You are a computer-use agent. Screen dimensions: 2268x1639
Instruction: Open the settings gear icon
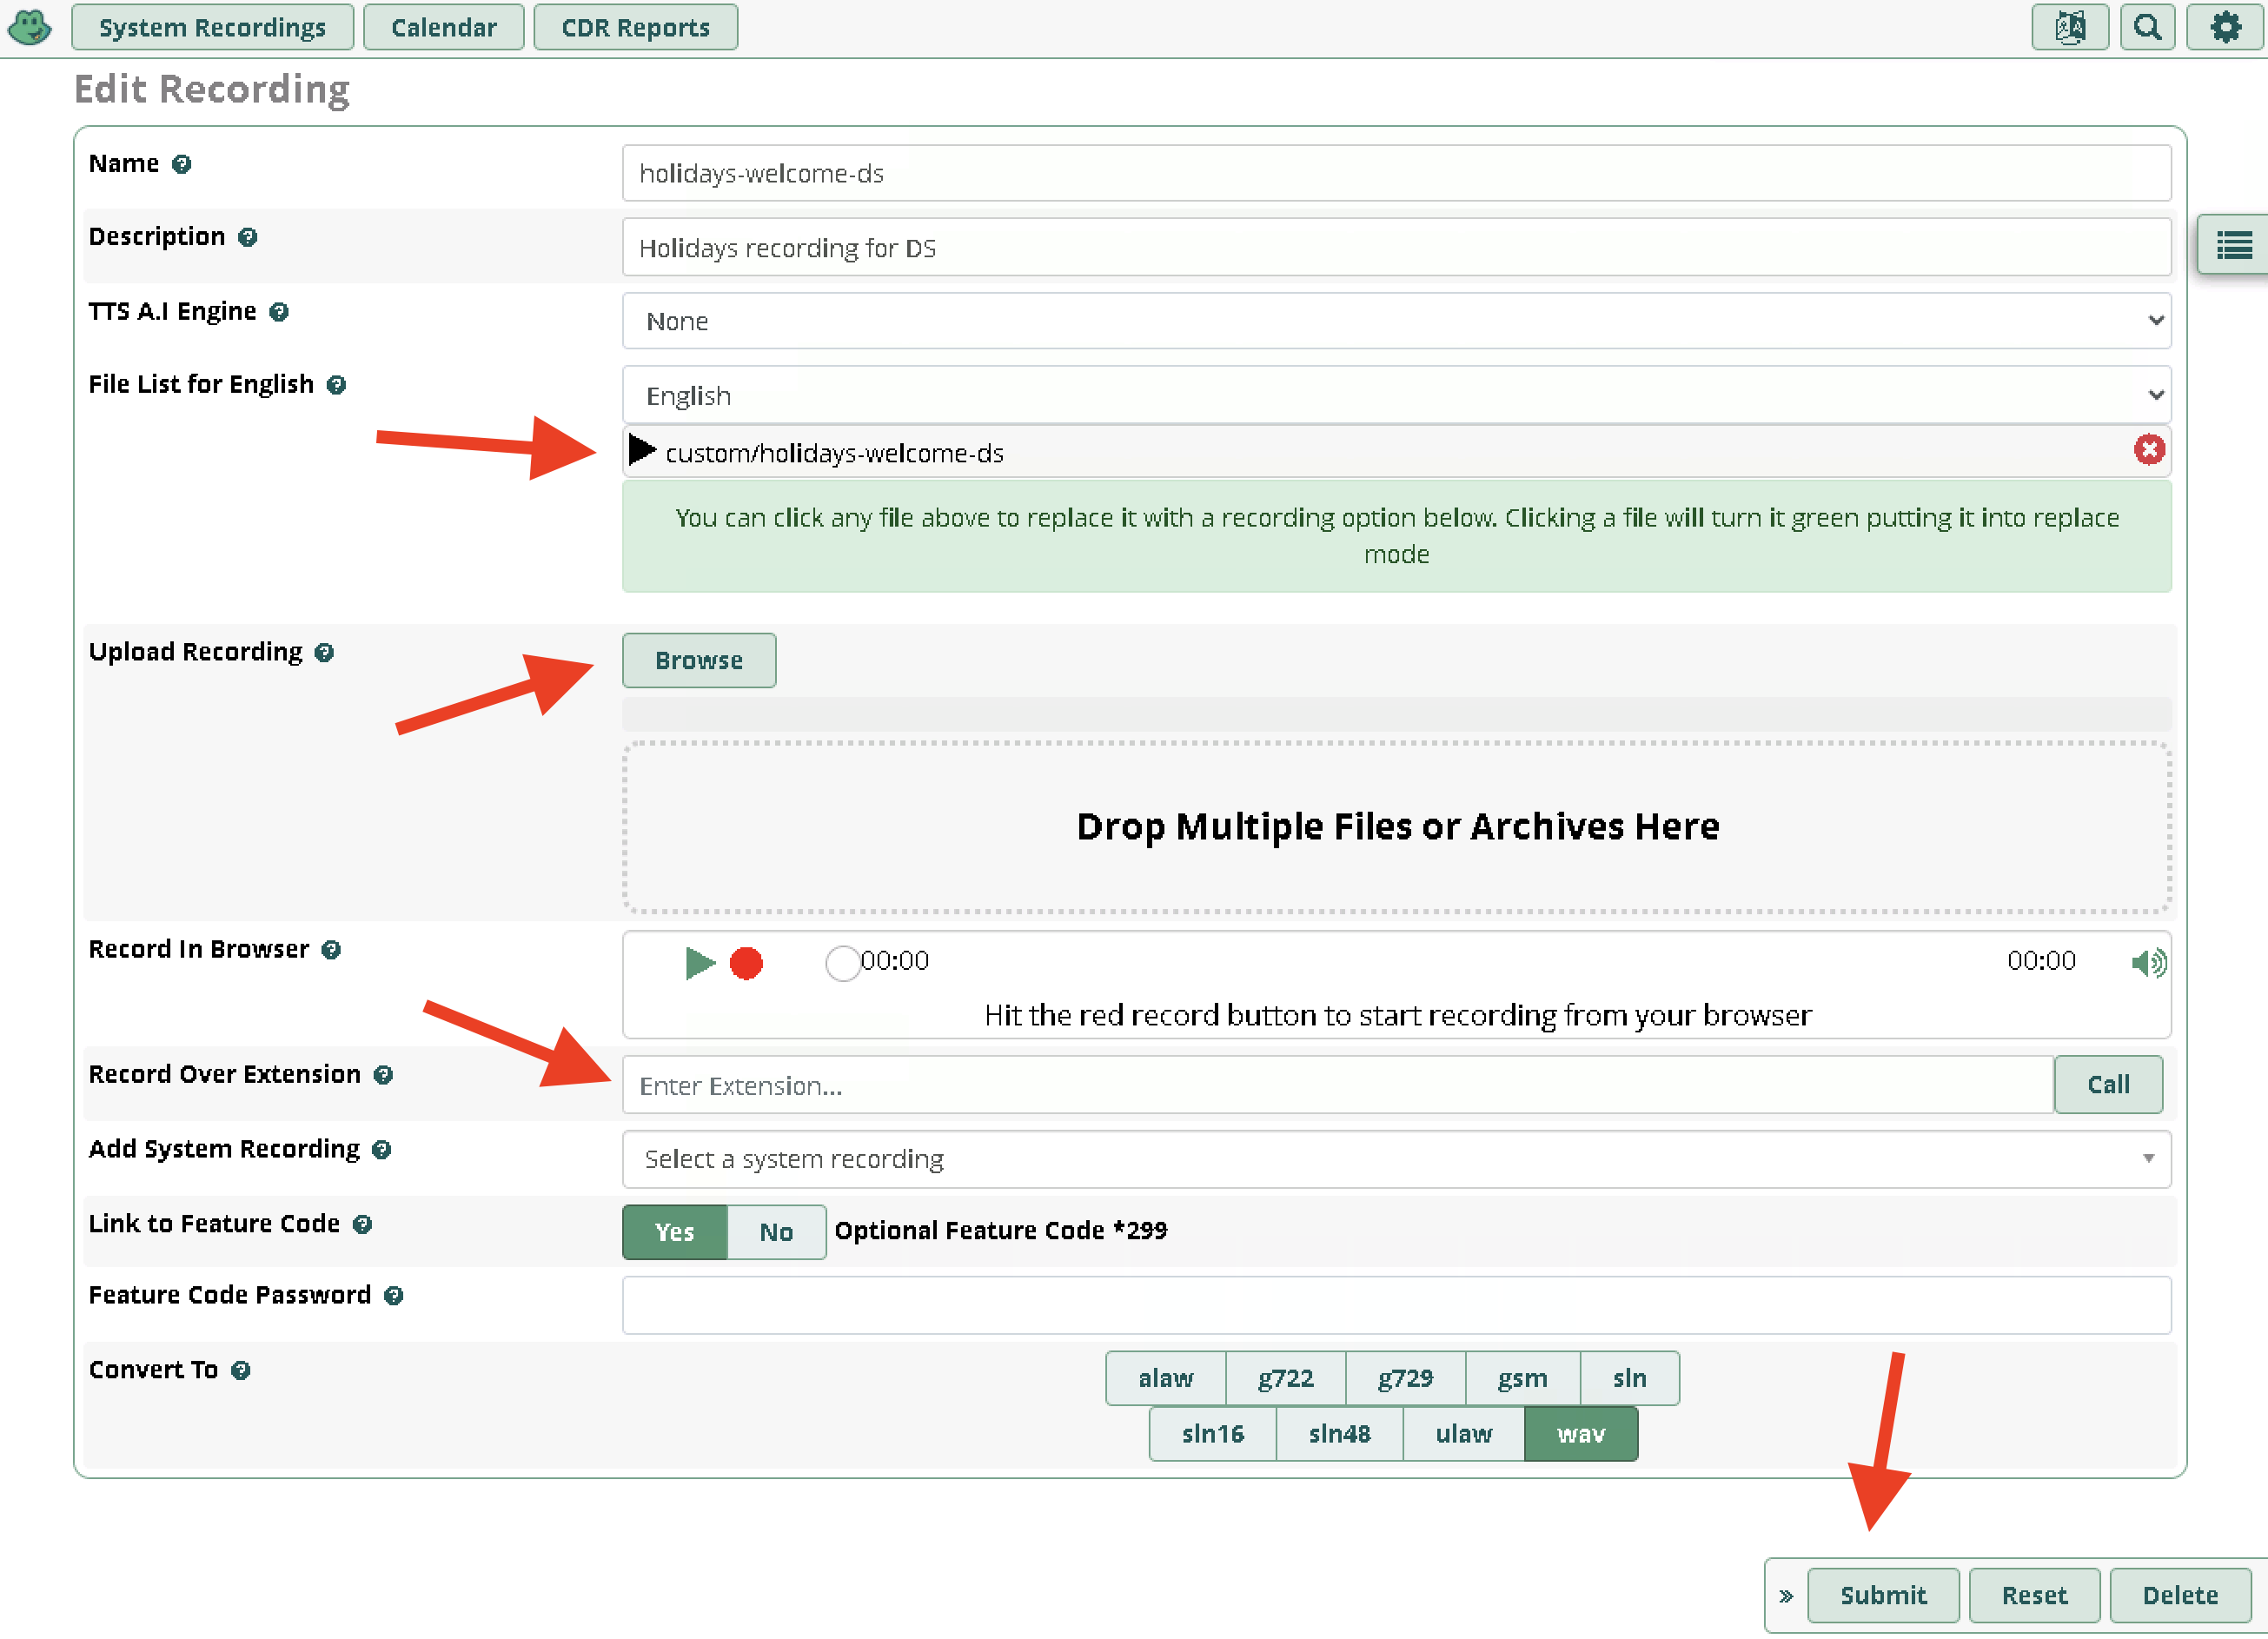click(2224, 27)
